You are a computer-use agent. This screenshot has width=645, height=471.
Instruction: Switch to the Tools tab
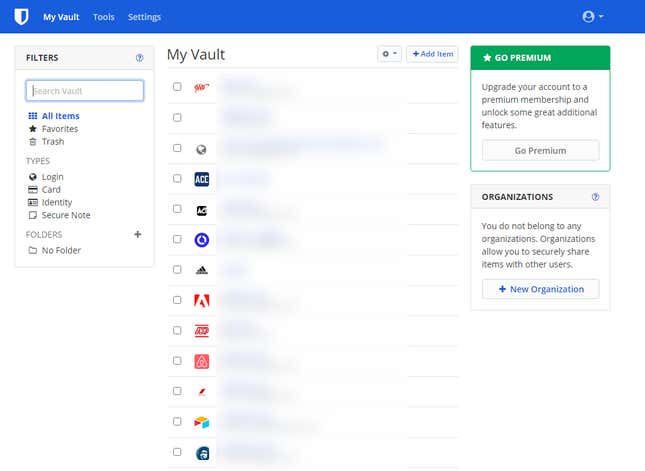pos(104,17)
